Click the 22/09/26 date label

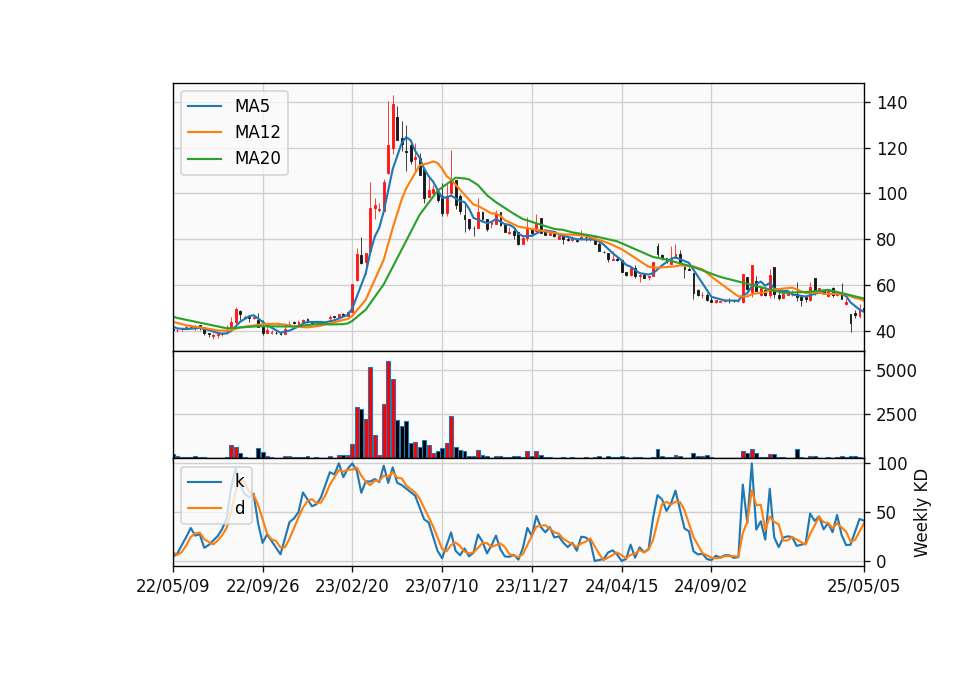[263, 586]
